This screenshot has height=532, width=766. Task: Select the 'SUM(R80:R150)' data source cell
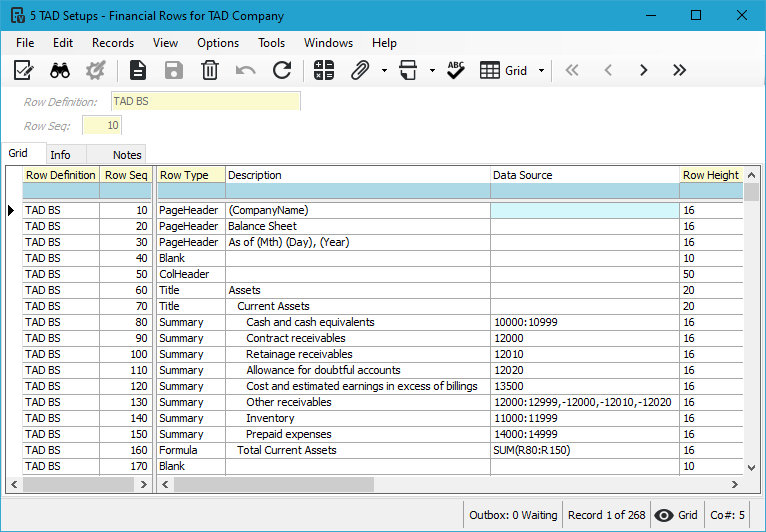(585, 450)
